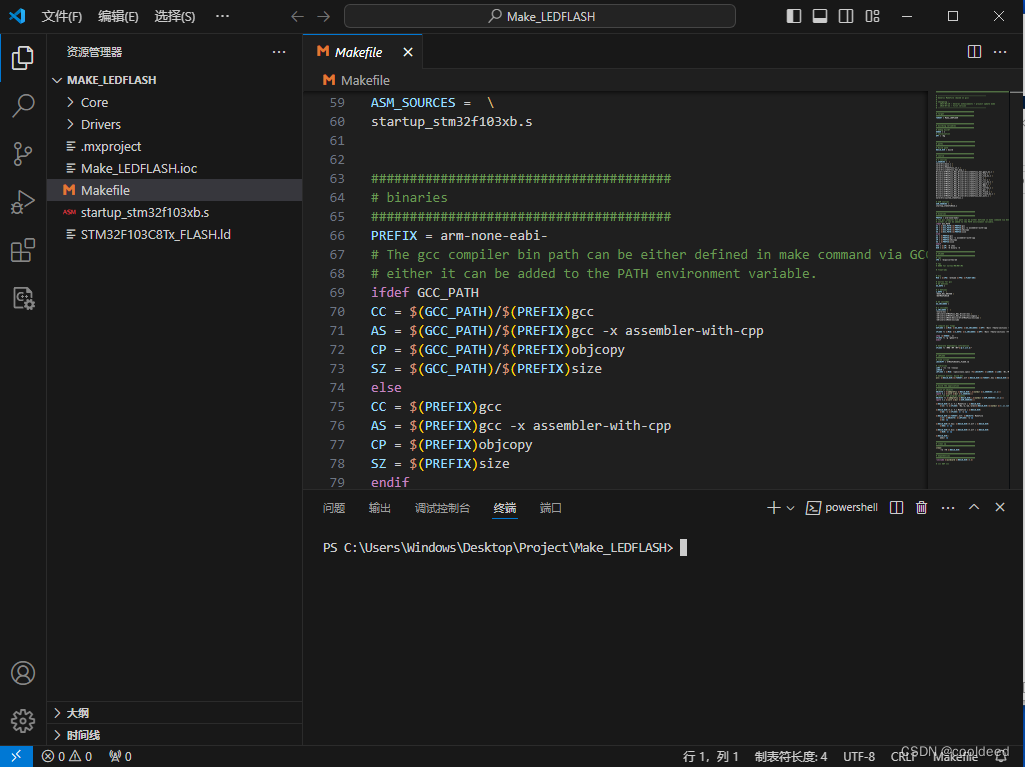Viewport: 1025px width, 767px height.
Task: Click the Make_LEDFLASH command center search box
Action: tap(540, 16)
